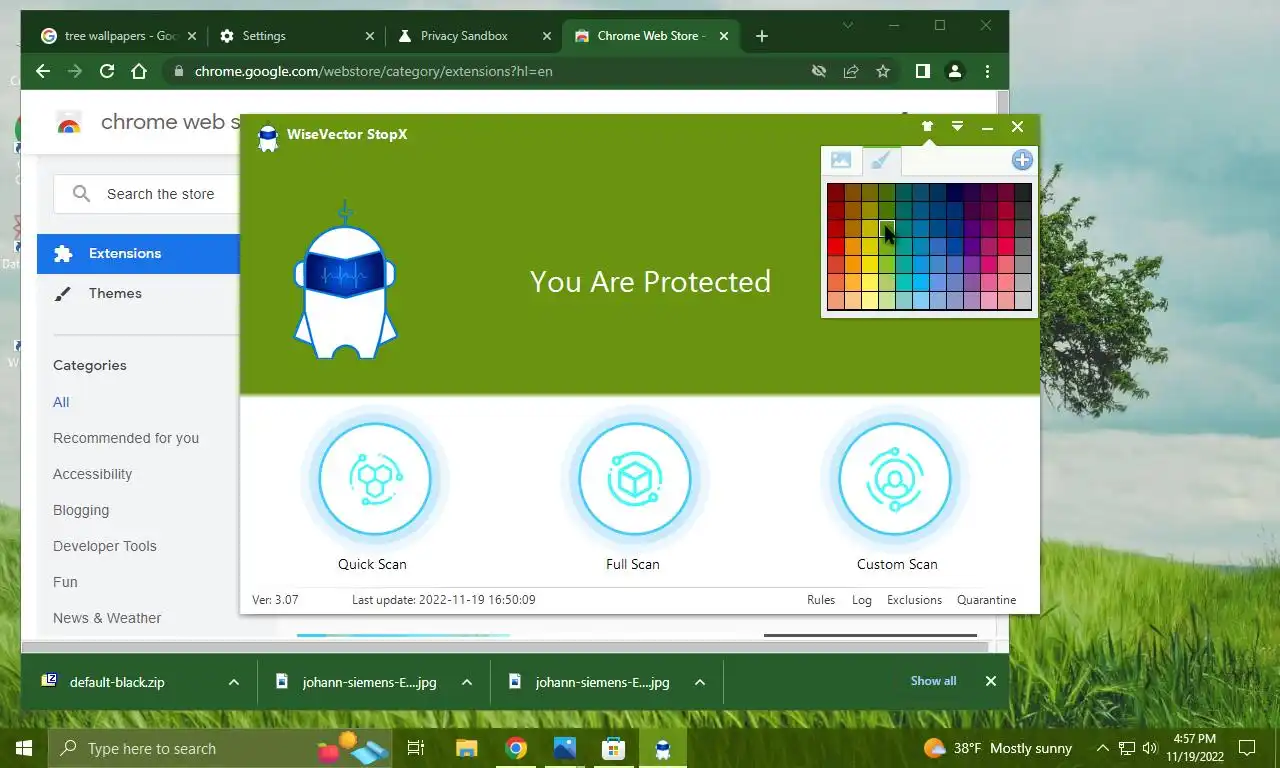Expand chevron next to default-black.zip

pos(233,682)
